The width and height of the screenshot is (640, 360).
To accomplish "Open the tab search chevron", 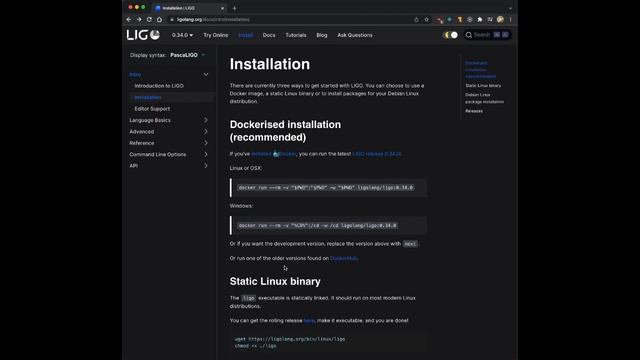I will pyautogui.click(x=510, y=8).
